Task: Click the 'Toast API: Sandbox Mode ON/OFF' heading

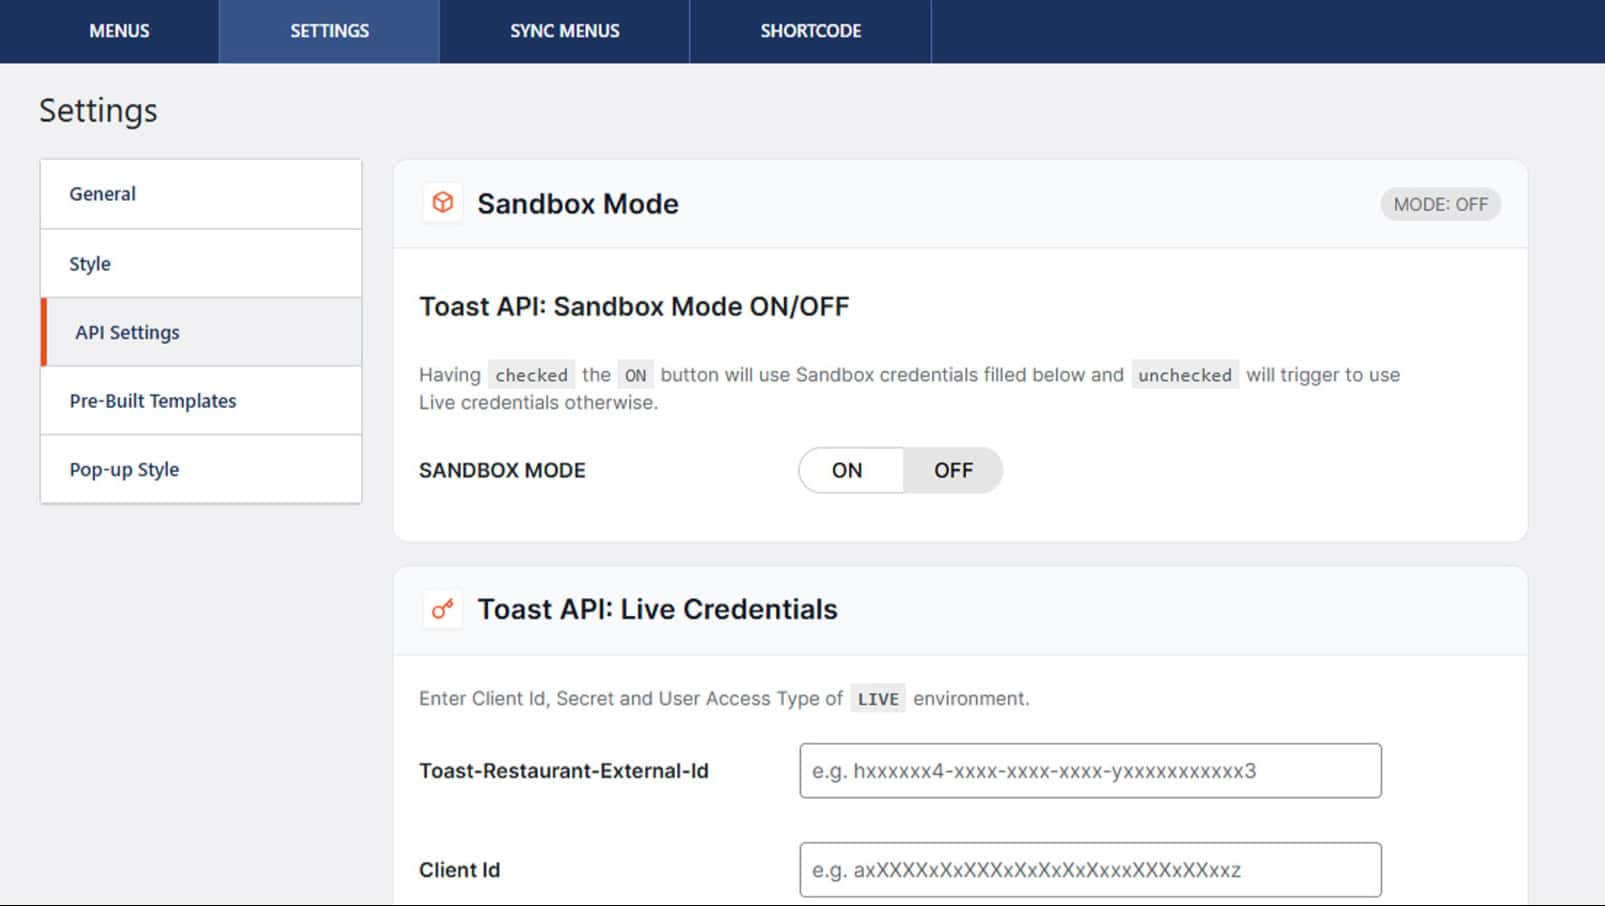Action: [x=634, y=306]
